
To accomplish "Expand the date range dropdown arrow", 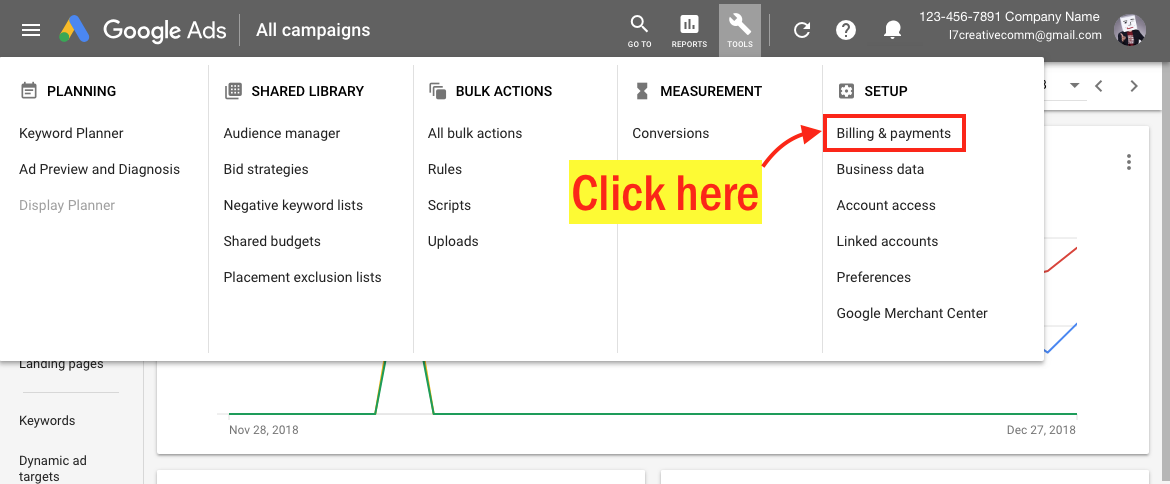I will (x=1074, y=86).
